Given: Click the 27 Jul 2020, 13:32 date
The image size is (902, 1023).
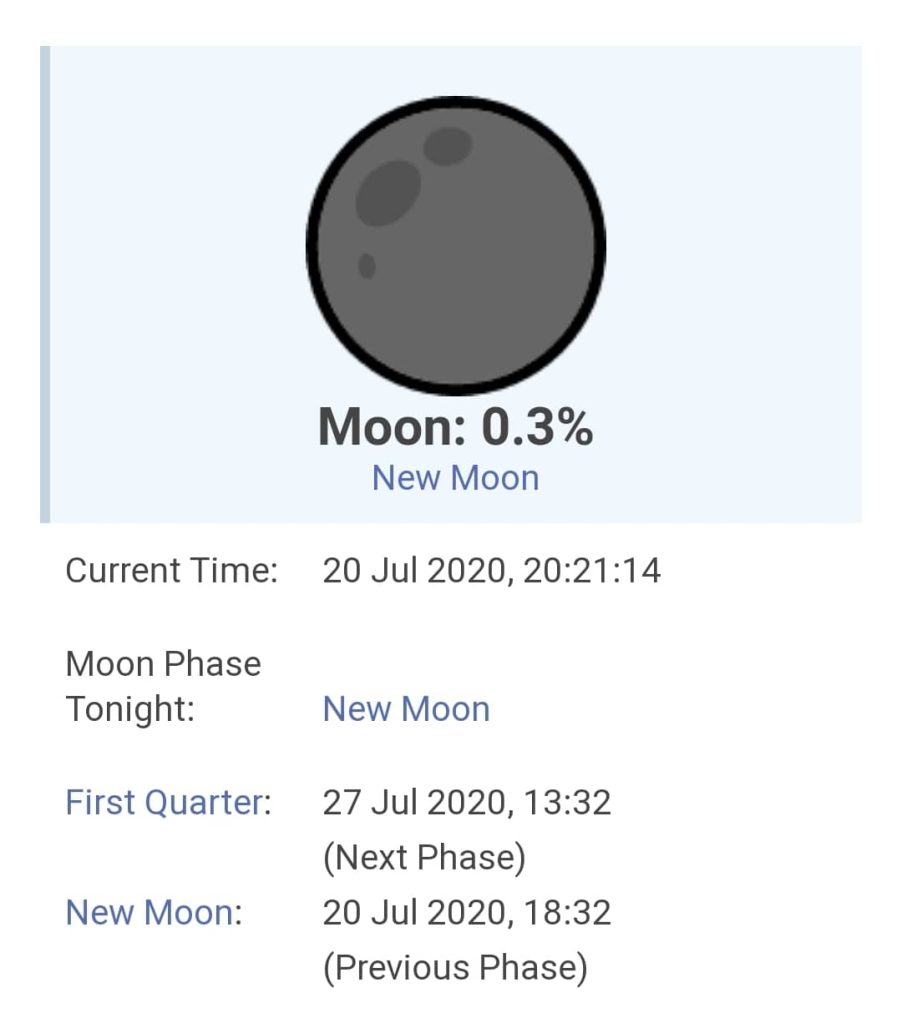Looking at the screenshot, I should pos(466,802).
